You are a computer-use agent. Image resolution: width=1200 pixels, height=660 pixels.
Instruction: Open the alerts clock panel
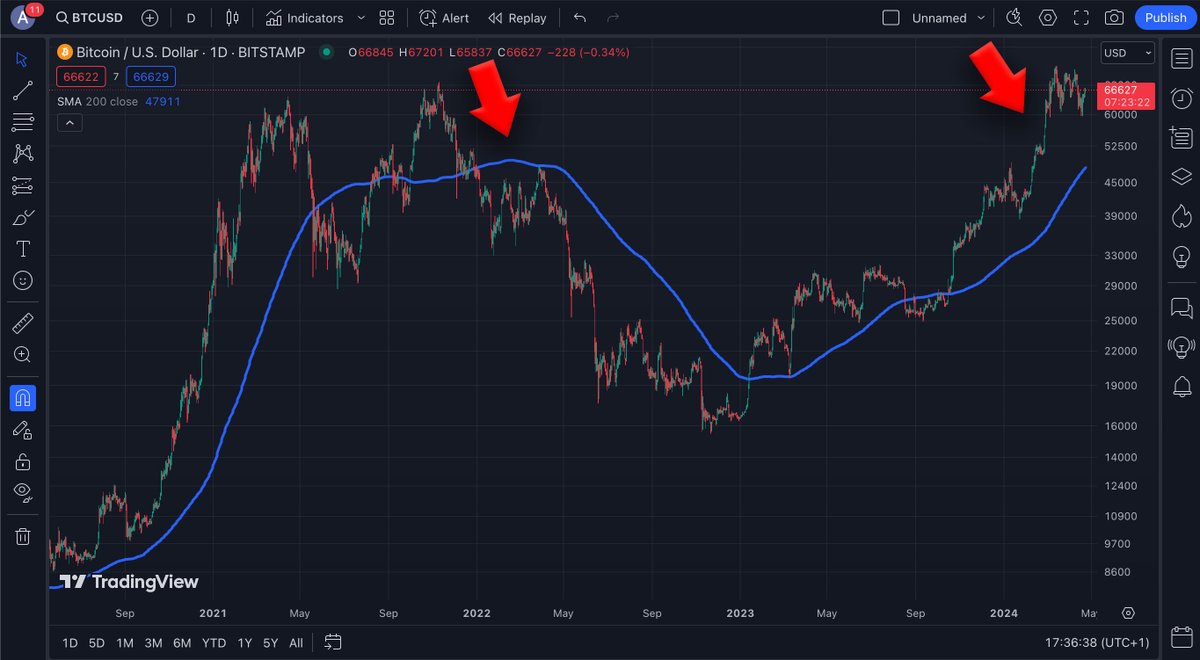pos(1181,98)
